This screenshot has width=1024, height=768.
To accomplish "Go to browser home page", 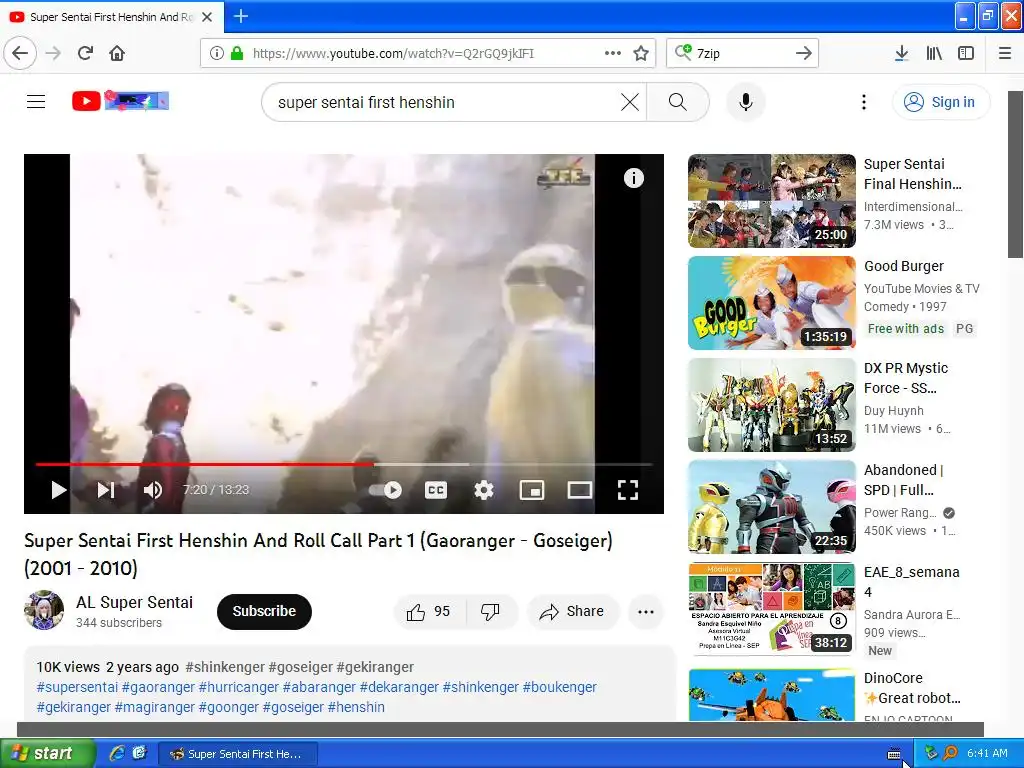I will [x=117, y=53].
